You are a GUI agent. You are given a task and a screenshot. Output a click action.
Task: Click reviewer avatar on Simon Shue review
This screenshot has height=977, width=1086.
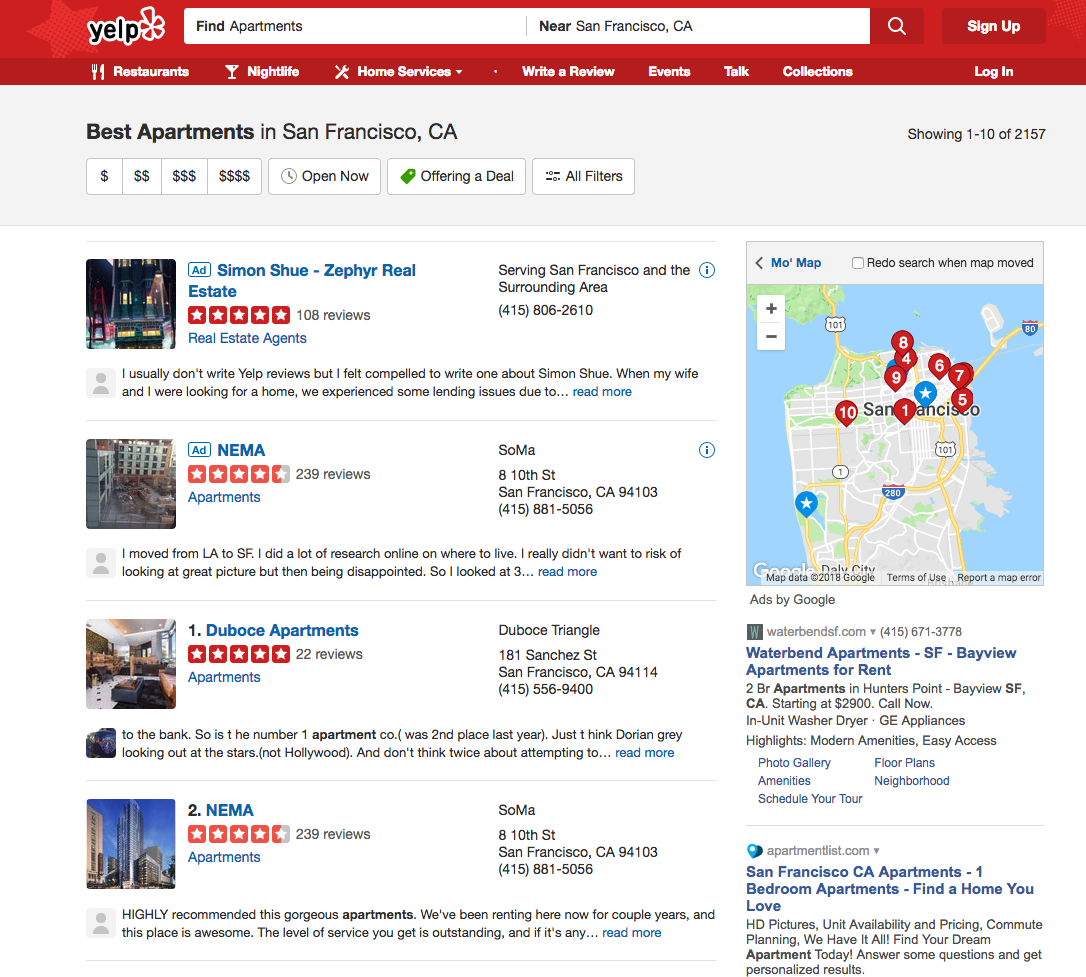point(101,383)
